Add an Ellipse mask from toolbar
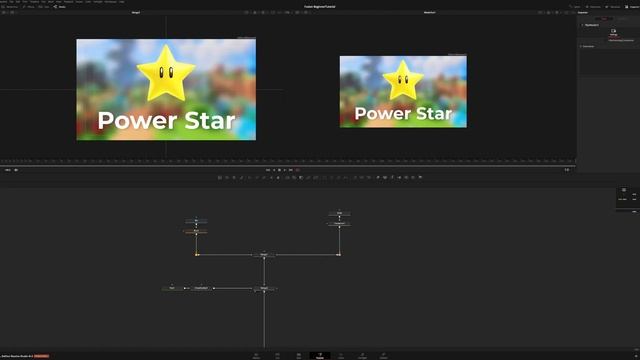This screenshot has width=640, height=360. (331, 178)
